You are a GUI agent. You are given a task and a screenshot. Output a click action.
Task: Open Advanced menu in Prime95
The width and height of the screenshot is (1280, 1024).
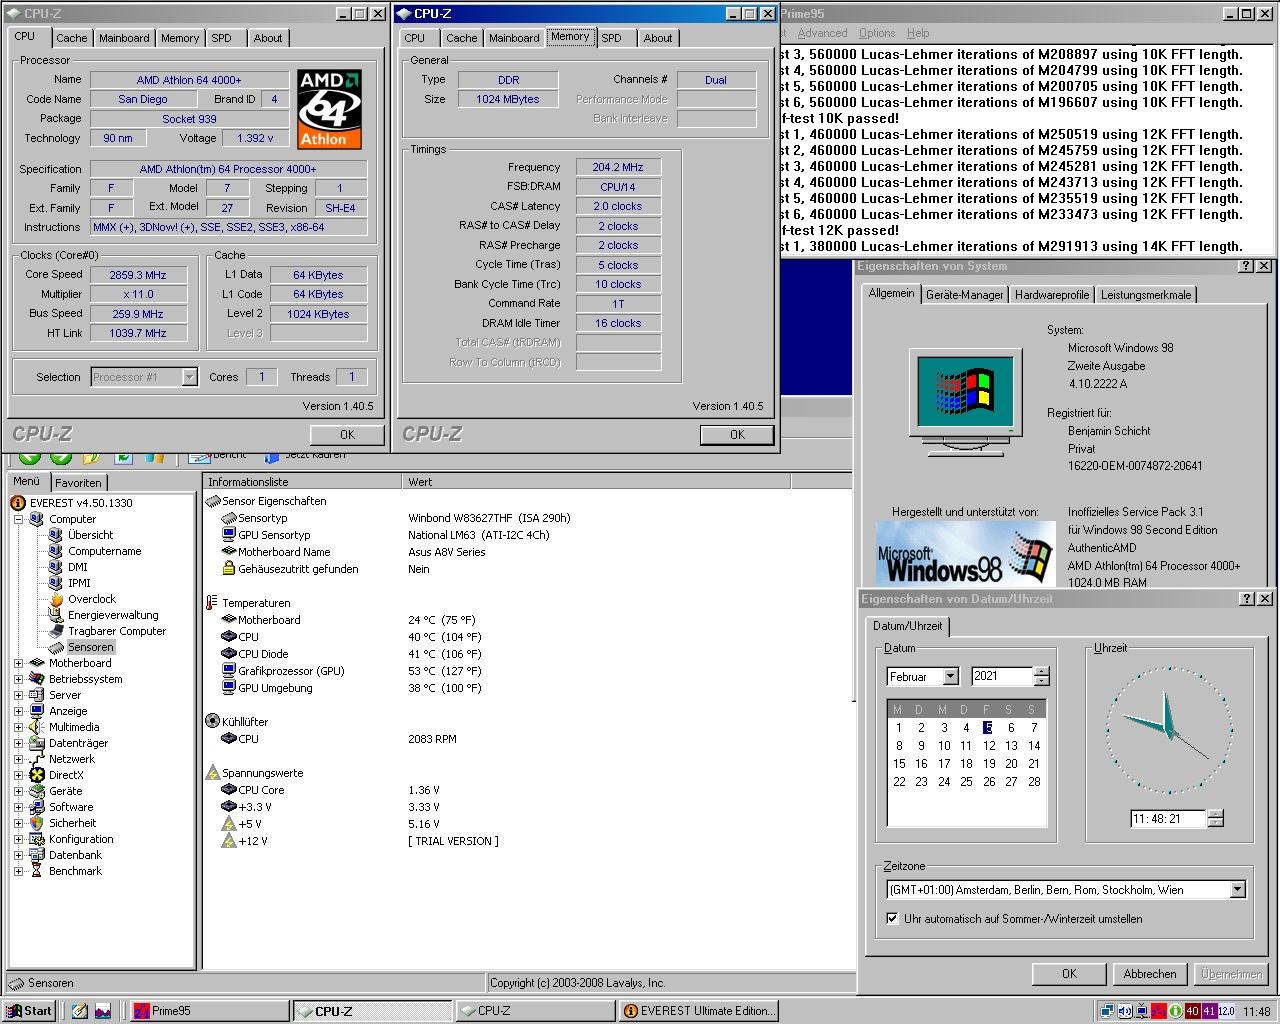pyautogui.click(x=822, y=33)
